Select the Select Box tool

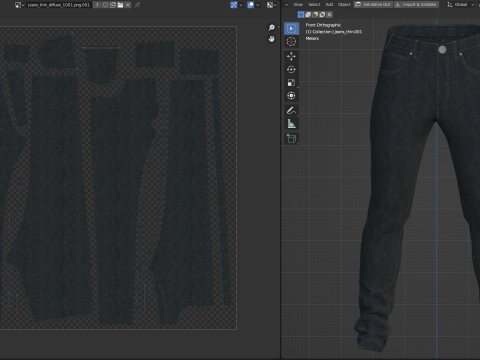point(291,29)
